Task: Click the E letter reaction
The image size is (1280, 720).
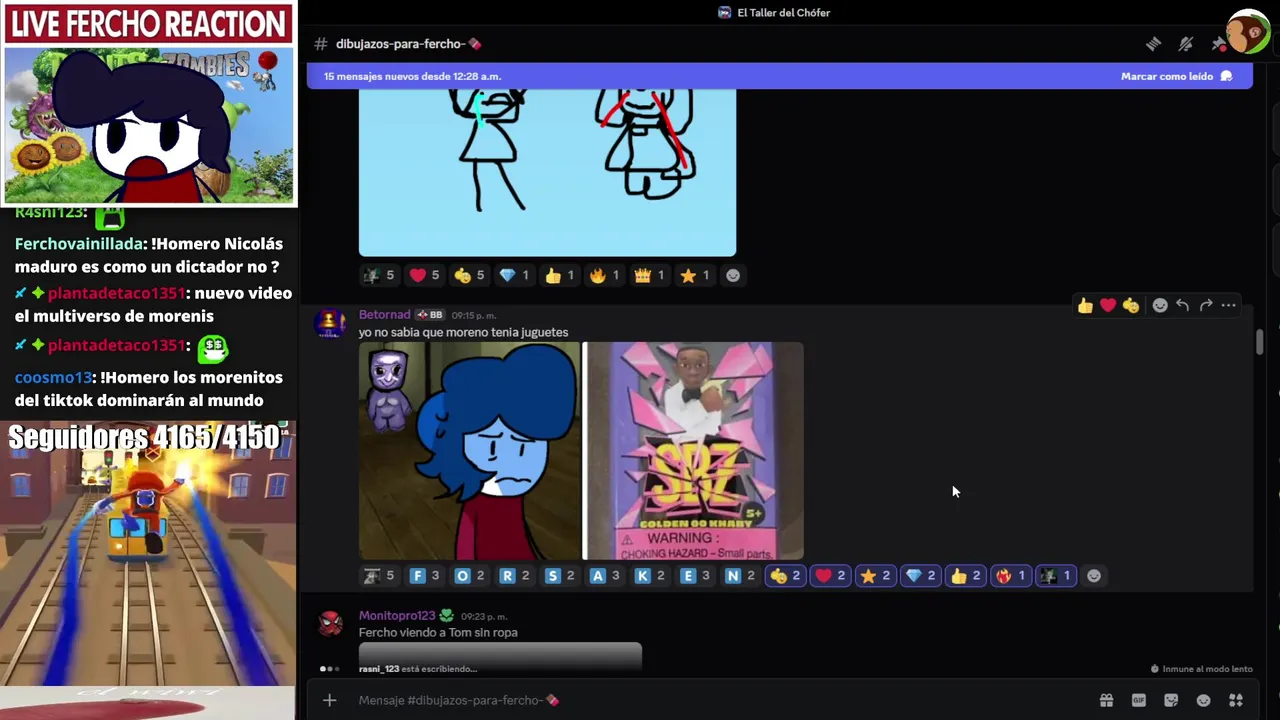Action: [x=694, y=576]
